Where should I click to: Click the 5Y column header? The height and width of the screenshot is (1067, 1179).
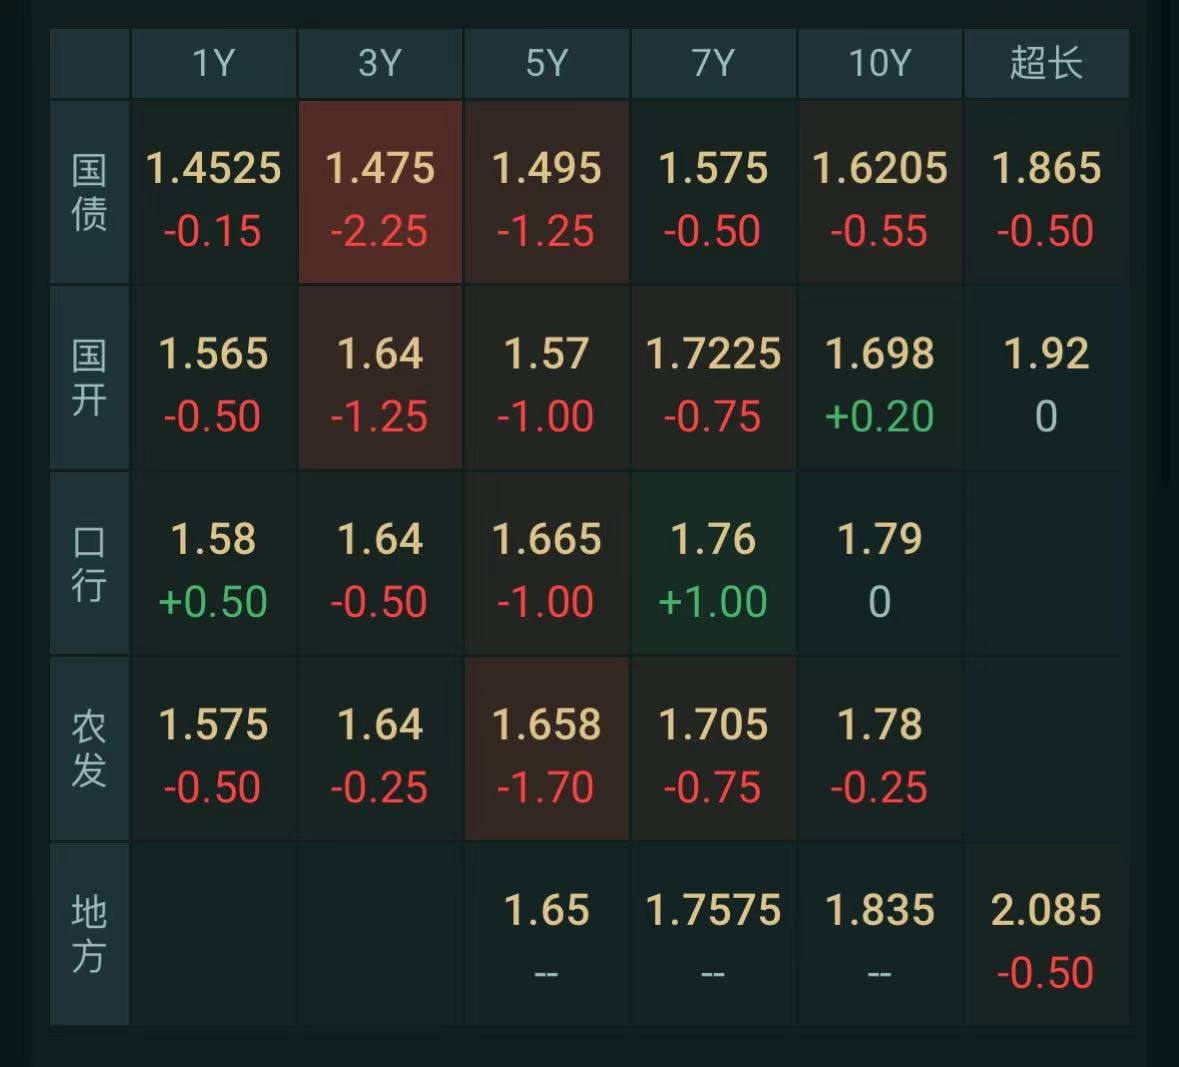[547, 64]
